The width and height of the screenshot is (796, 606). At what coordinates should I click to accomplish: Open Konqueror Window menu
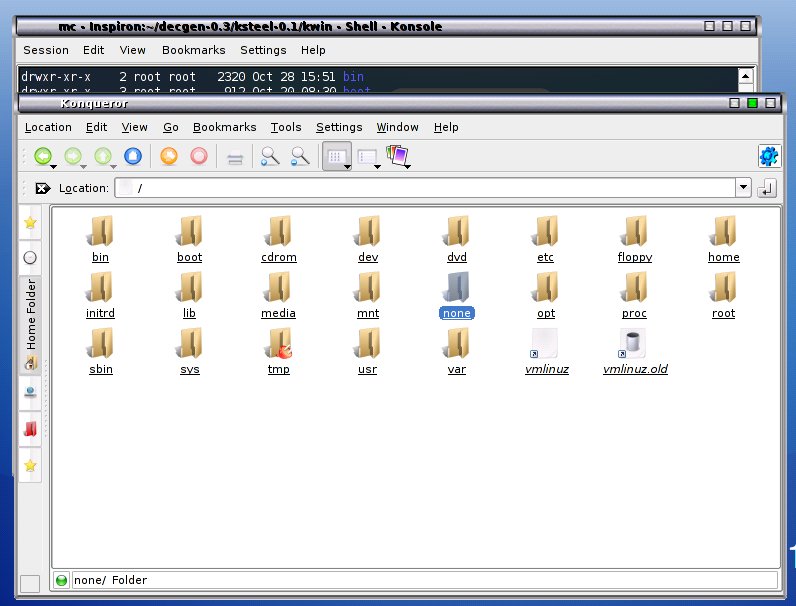[397, 127]
